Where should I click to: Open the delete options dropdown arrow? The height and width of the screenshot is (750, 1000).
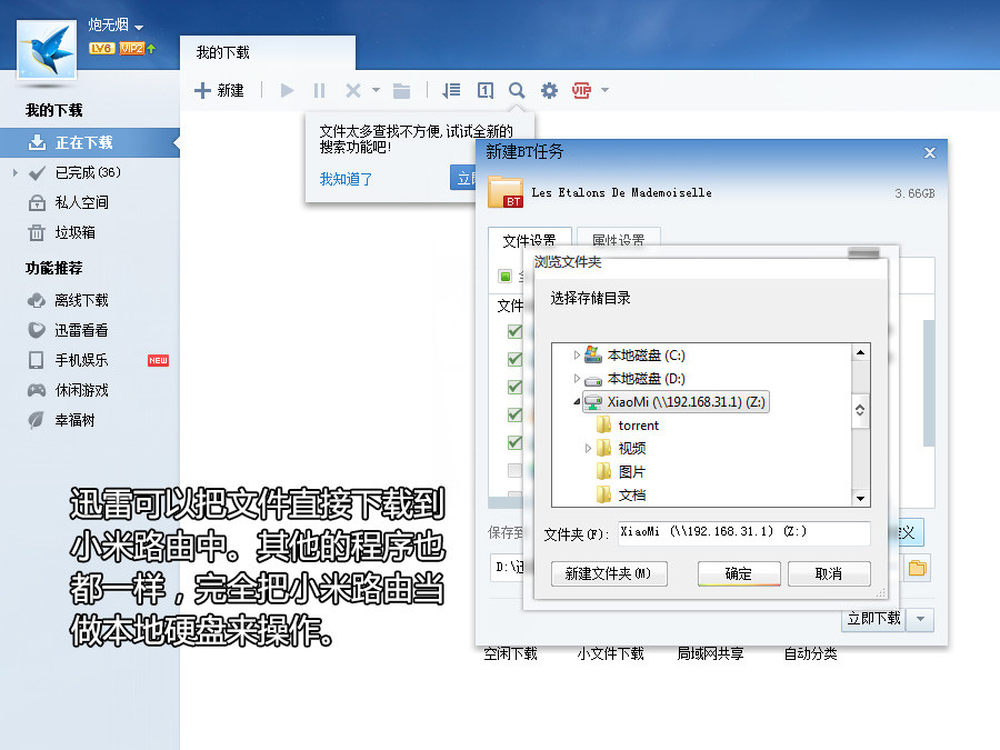point(376,90)
